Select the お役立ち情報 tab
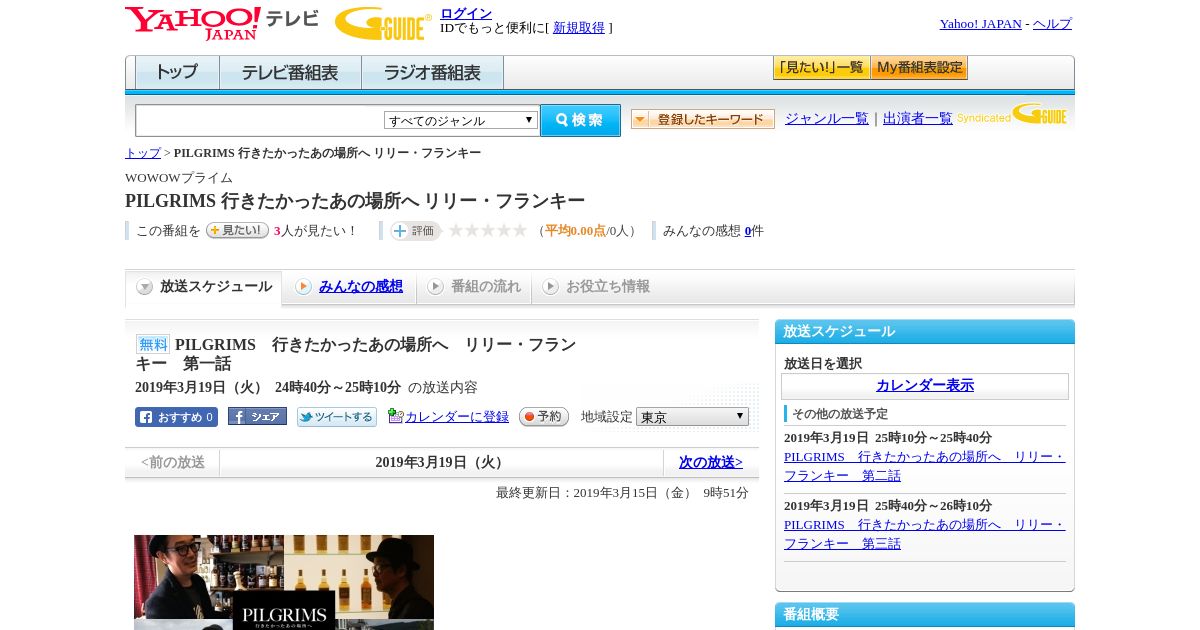Screen dimensions: 1200x630 (x=596, y=287)
